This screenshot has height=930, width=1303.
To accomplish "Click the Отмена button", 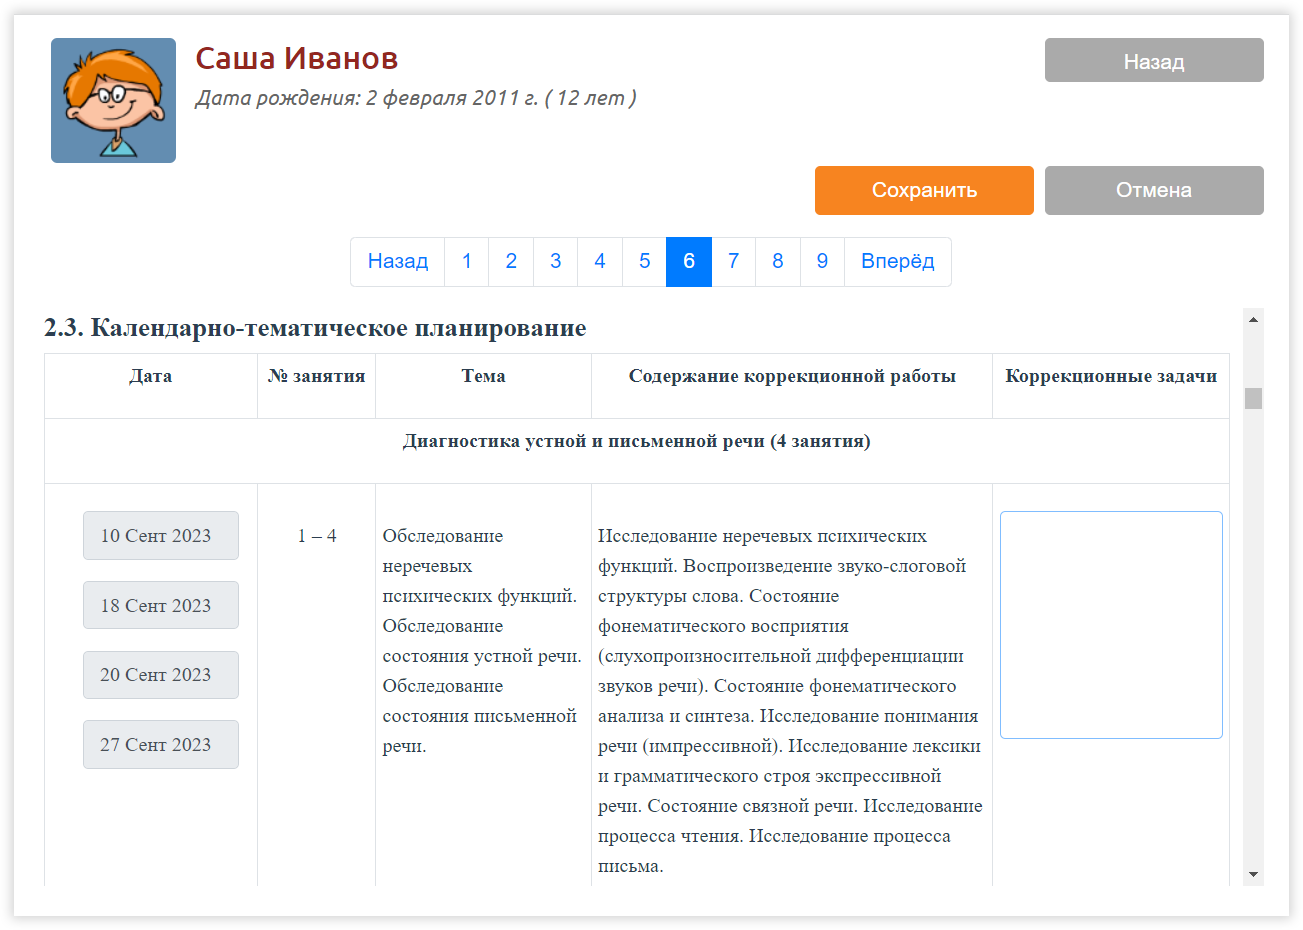I will [1153, 190].
